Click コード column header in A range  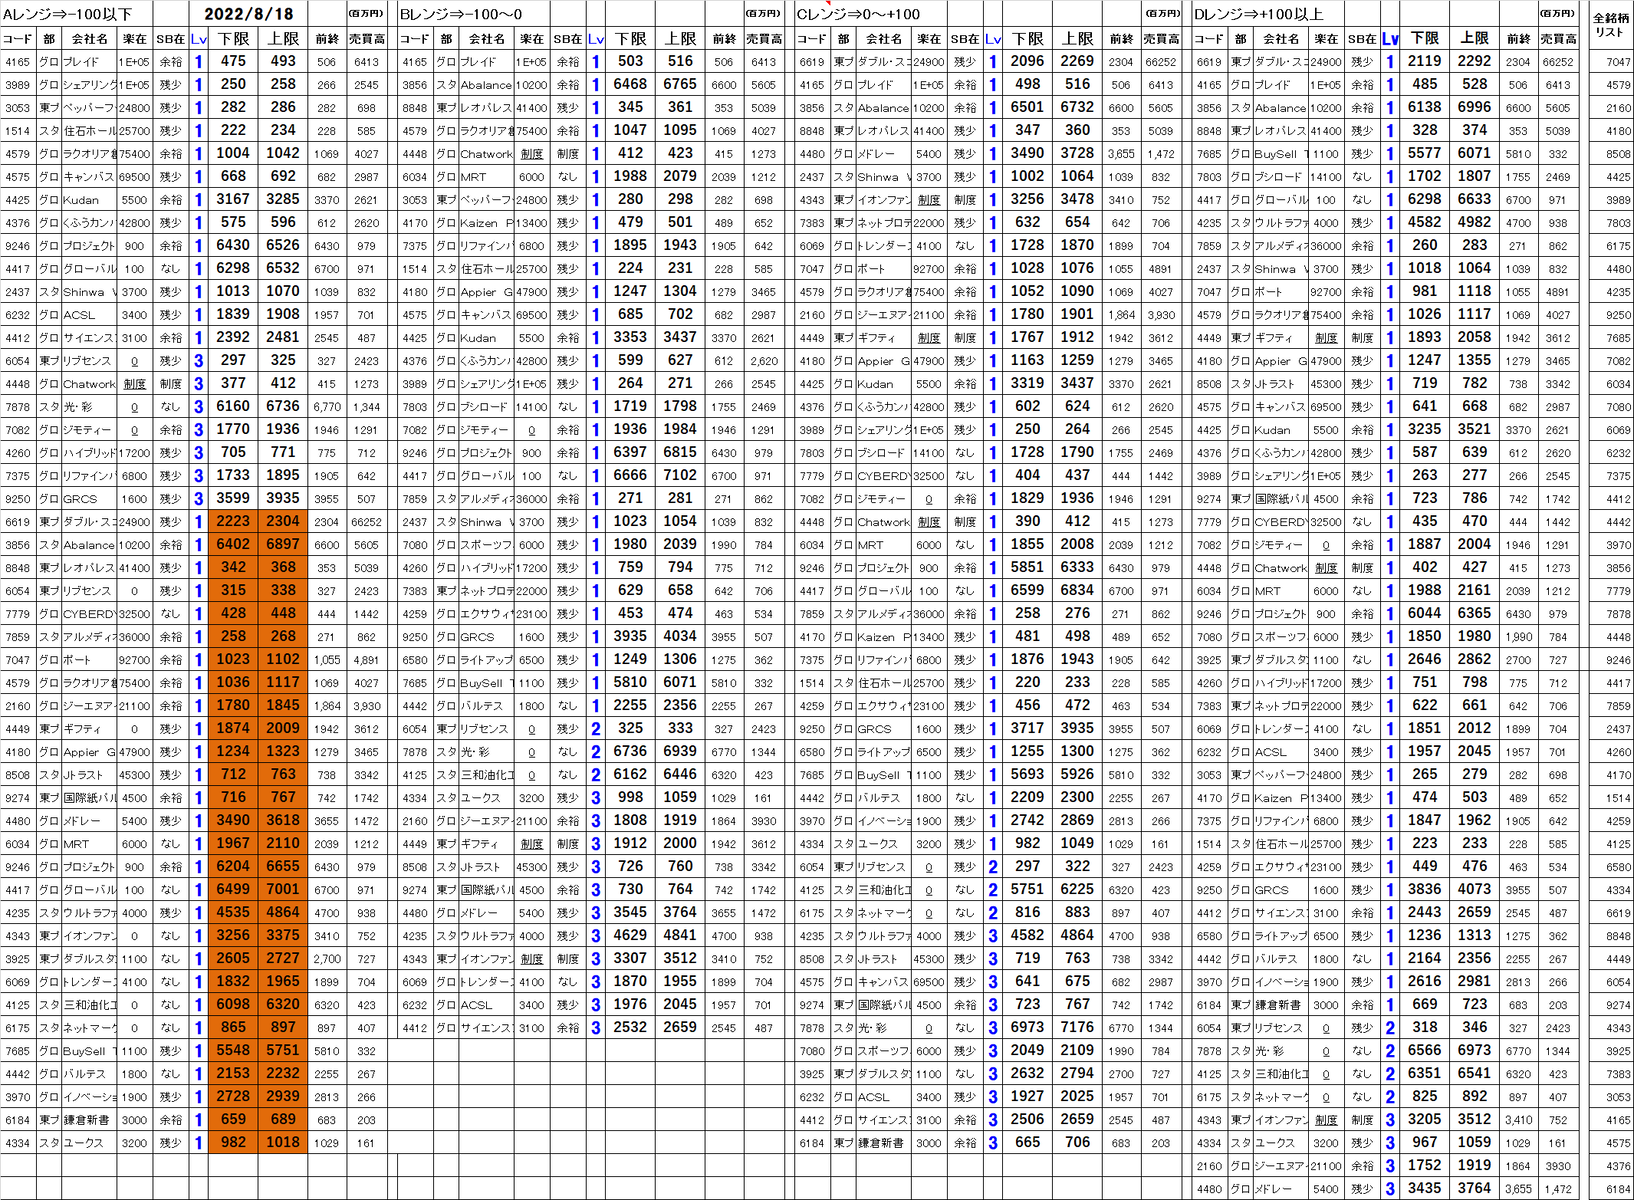17,39
